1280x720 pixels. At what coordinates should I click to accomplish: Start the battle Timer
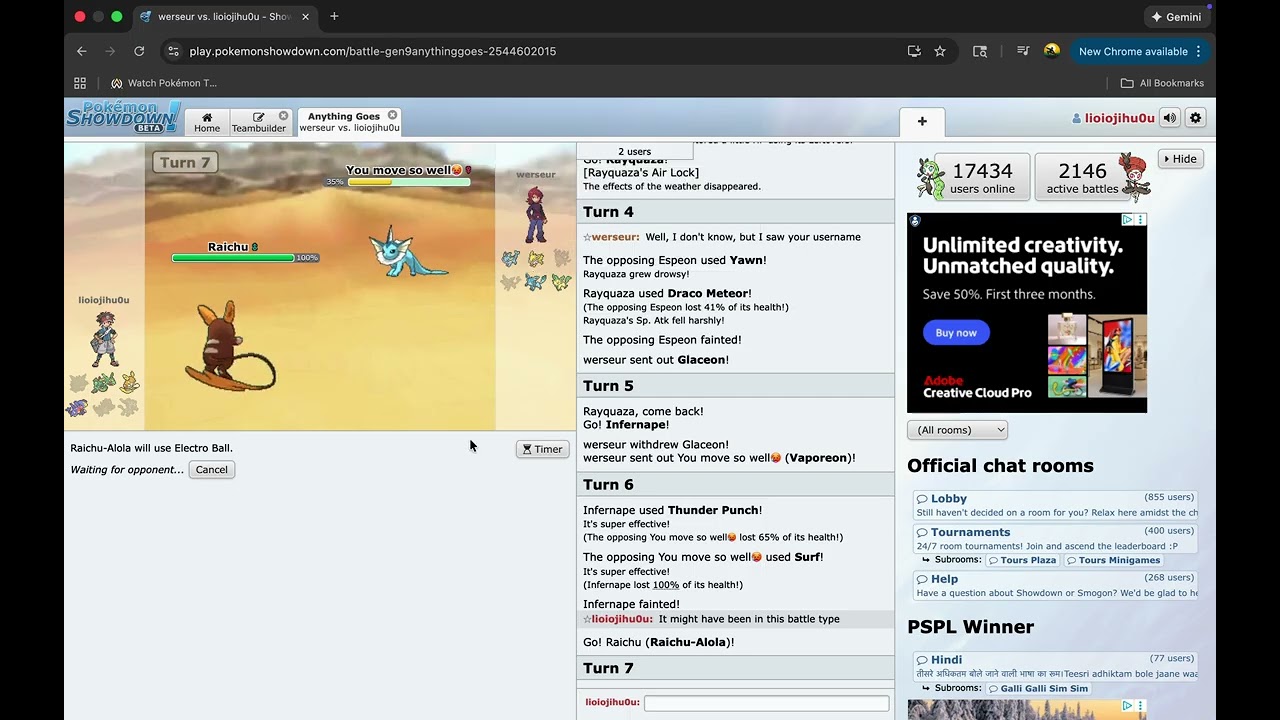(x=542, y=449)
